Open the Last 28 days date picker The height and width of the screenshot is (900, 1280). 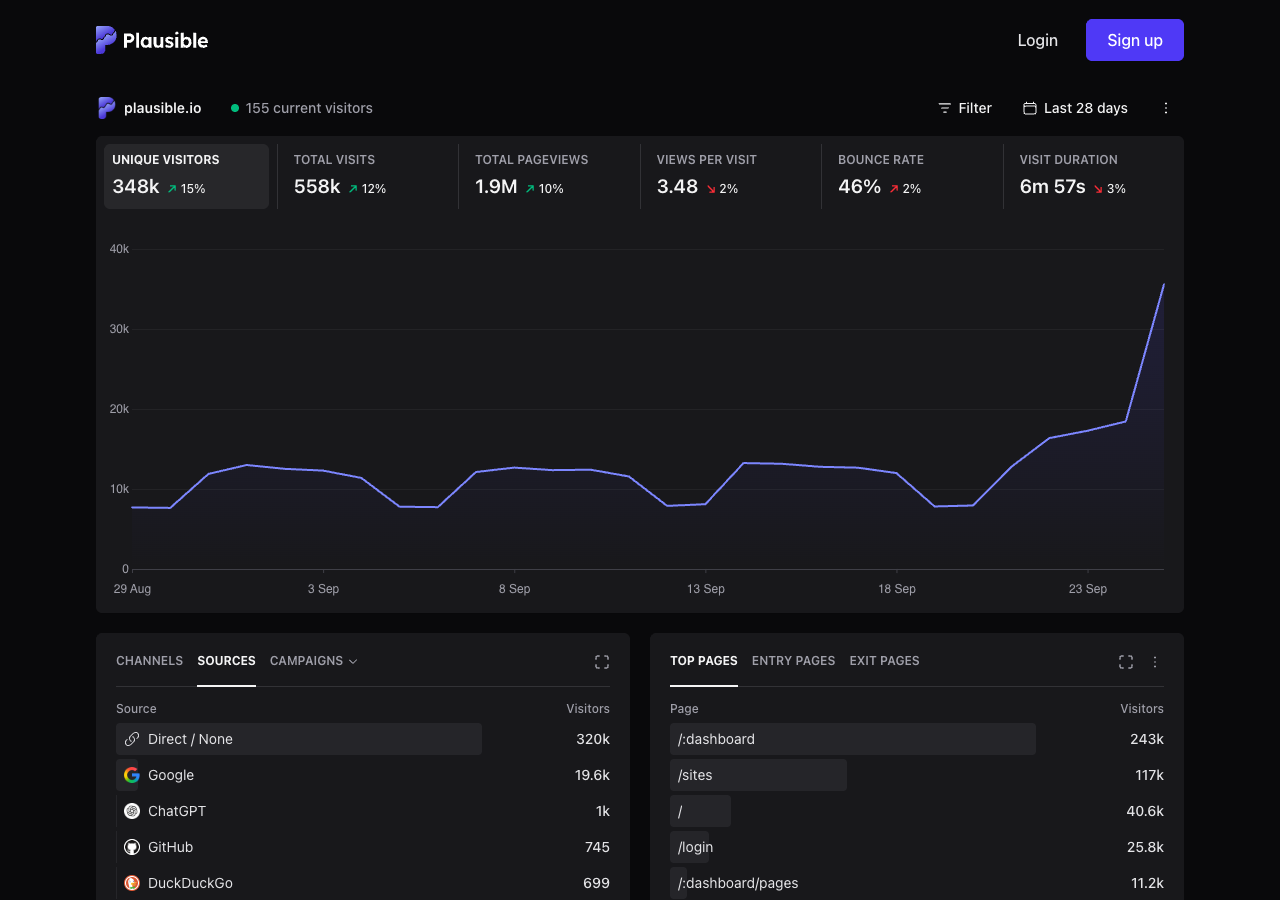pyautogui.click(x=1075, y=108)
